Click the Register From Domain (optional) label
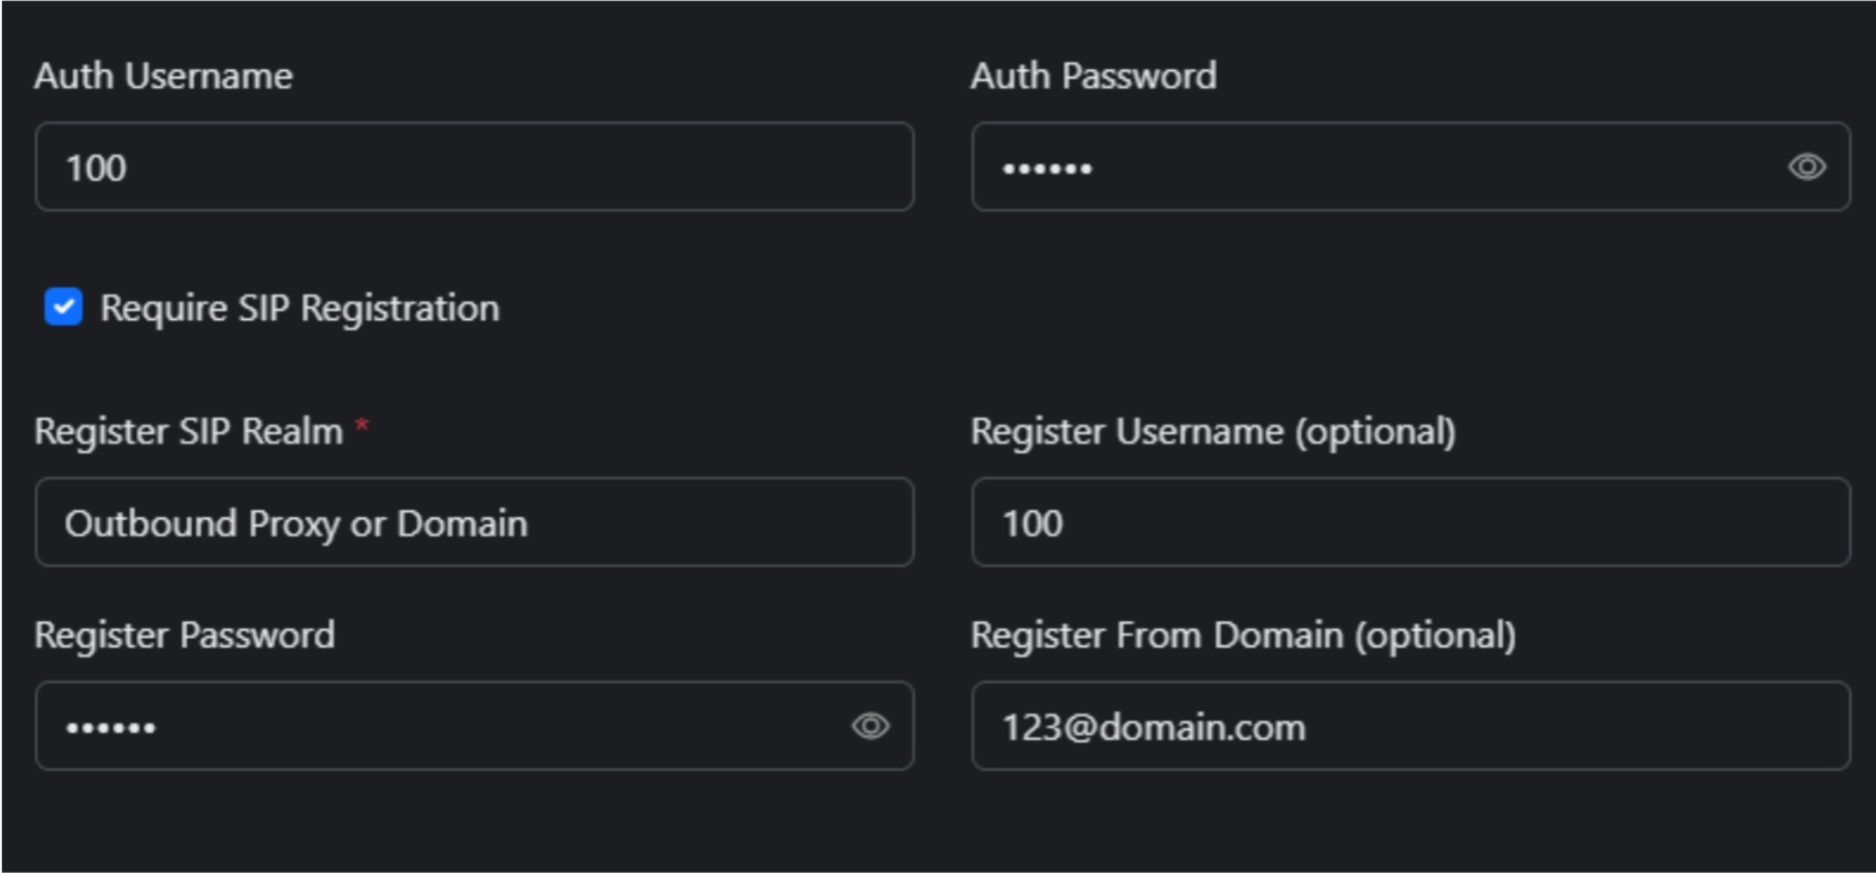Viewport: 1876px width, 873px height. [x=1243, y=634]
